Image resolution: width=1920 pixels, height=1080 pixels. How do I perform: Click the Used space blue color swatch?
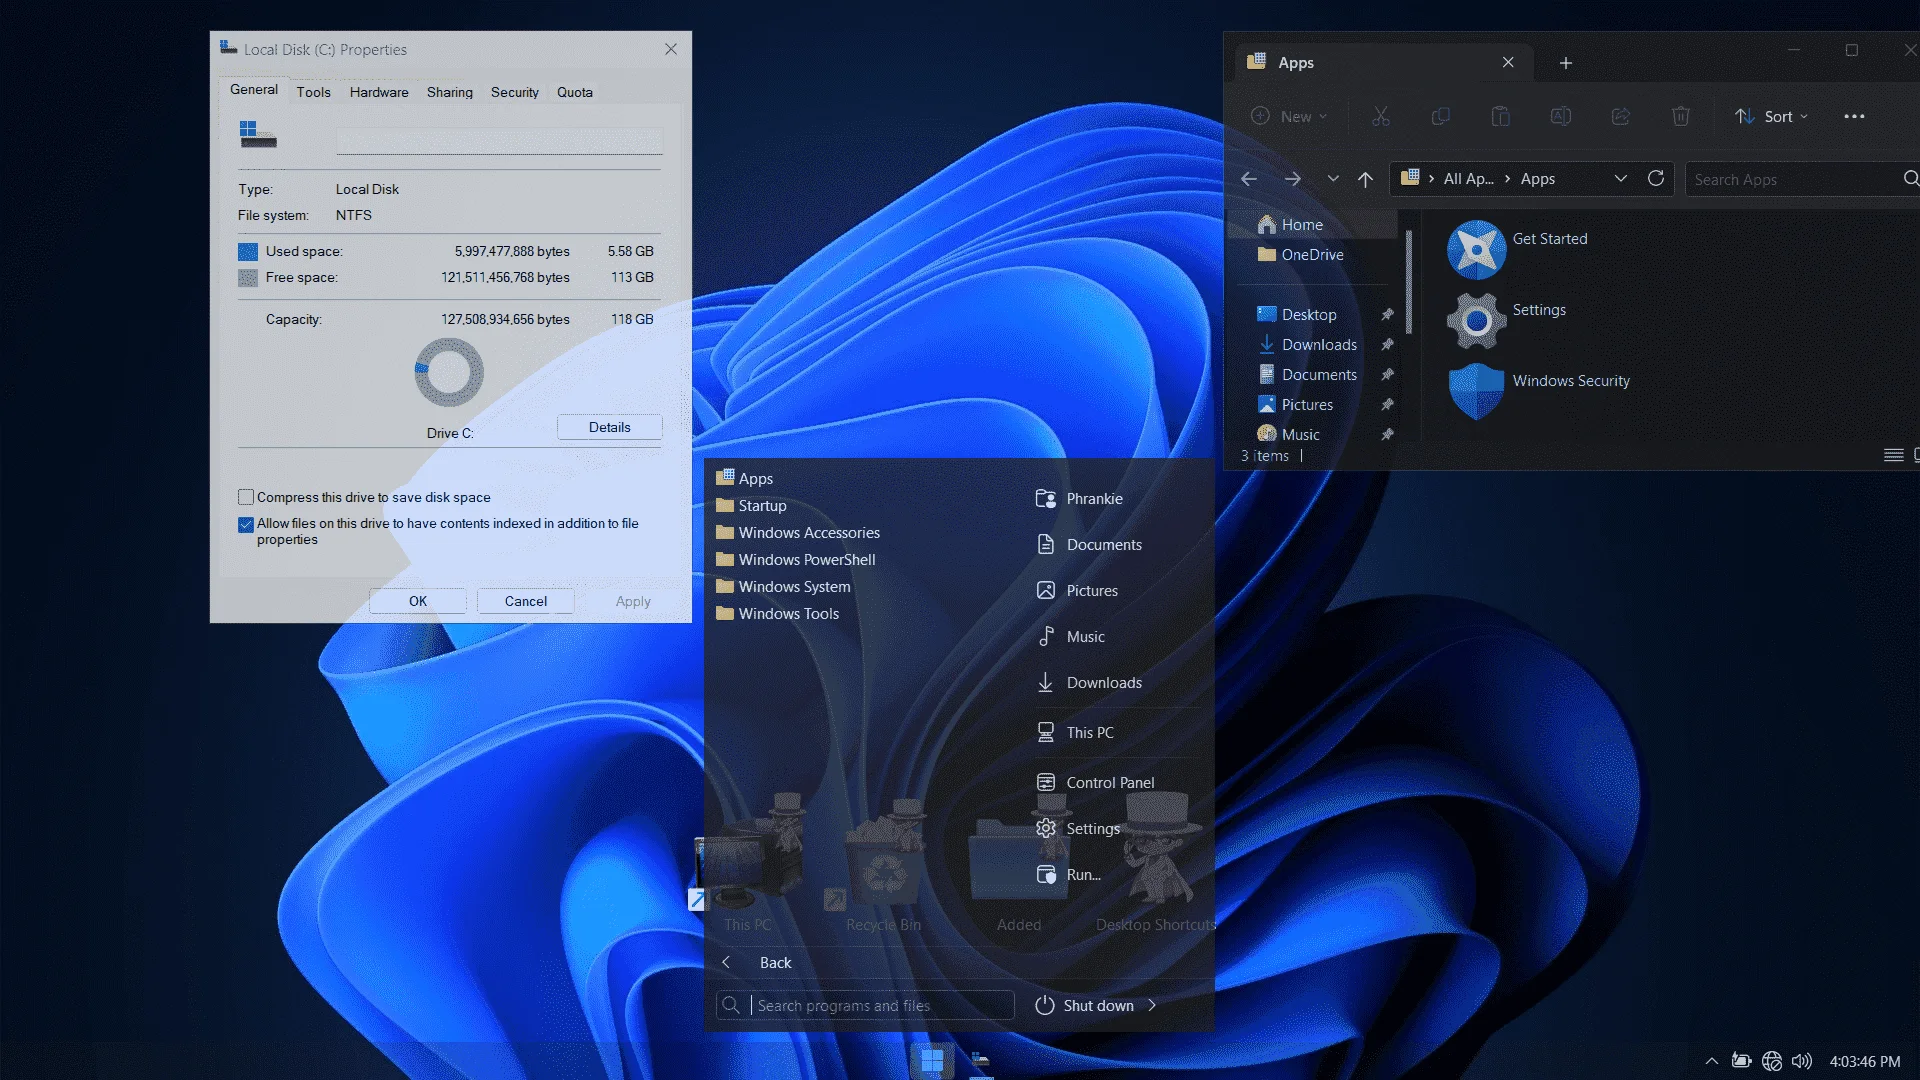[x=248, y=252]
